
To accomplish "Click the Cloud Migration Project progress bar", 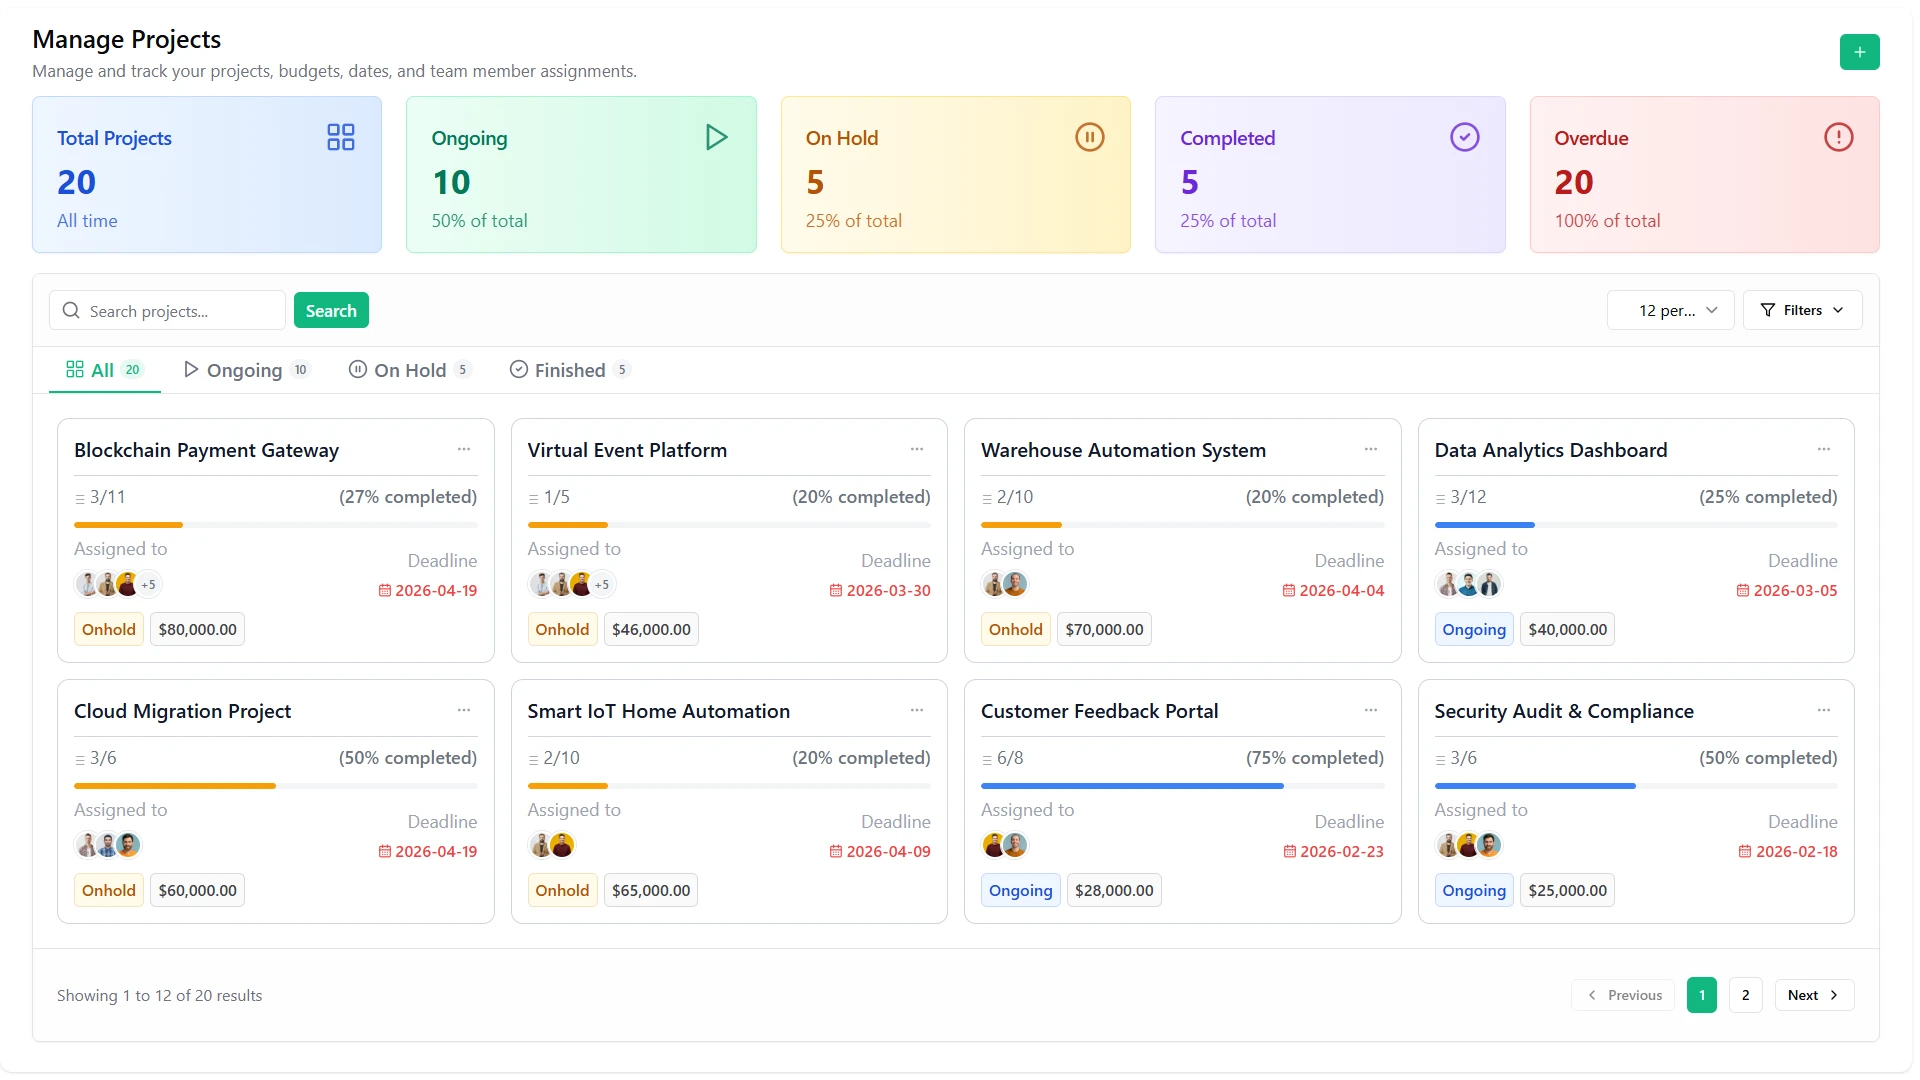I will (275, 786).
